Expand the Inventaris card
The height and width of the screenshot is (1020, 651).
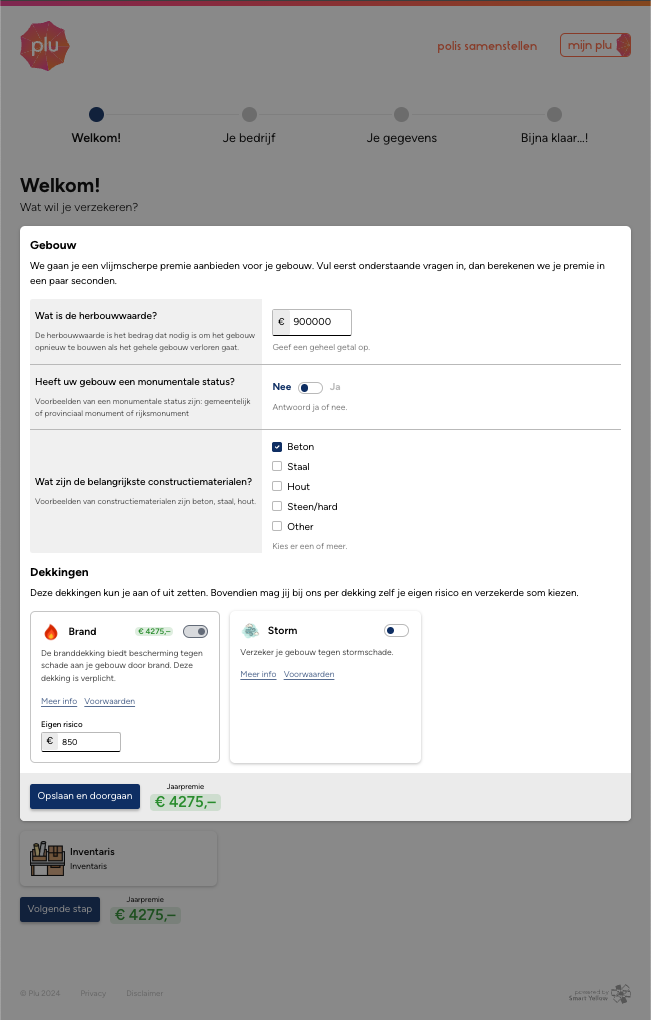pos(118,859)
